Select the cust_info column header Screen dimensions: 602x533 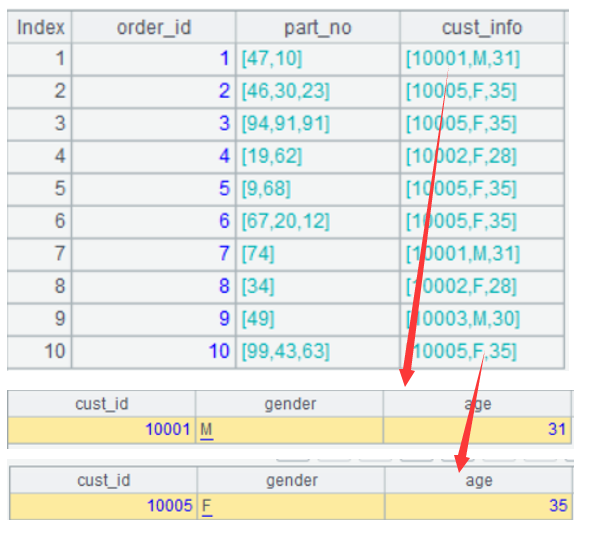coord(482,27)
